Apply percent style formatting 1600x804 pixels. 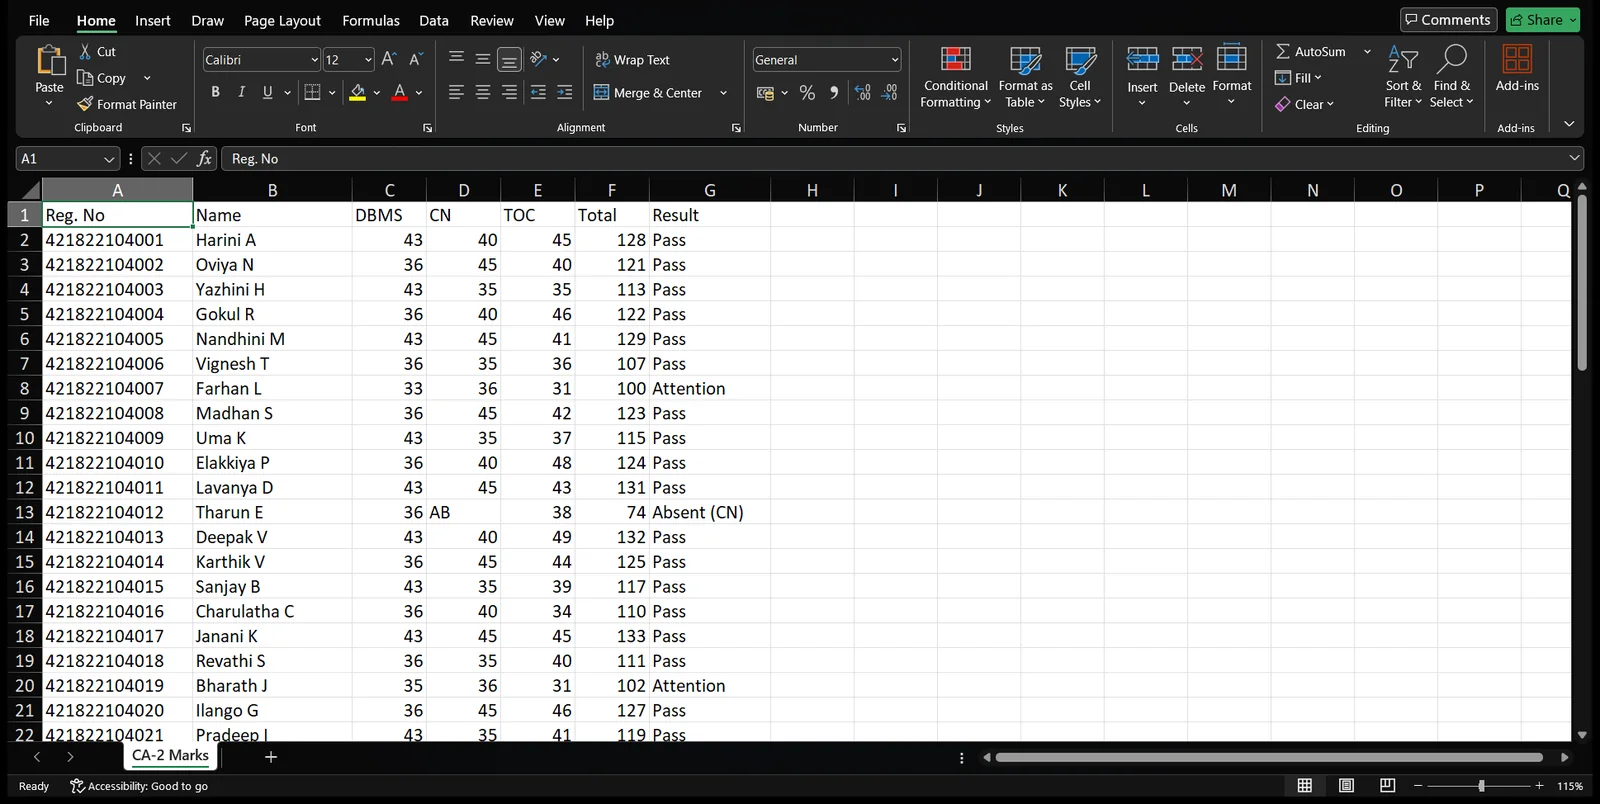(x=807, y=93)
